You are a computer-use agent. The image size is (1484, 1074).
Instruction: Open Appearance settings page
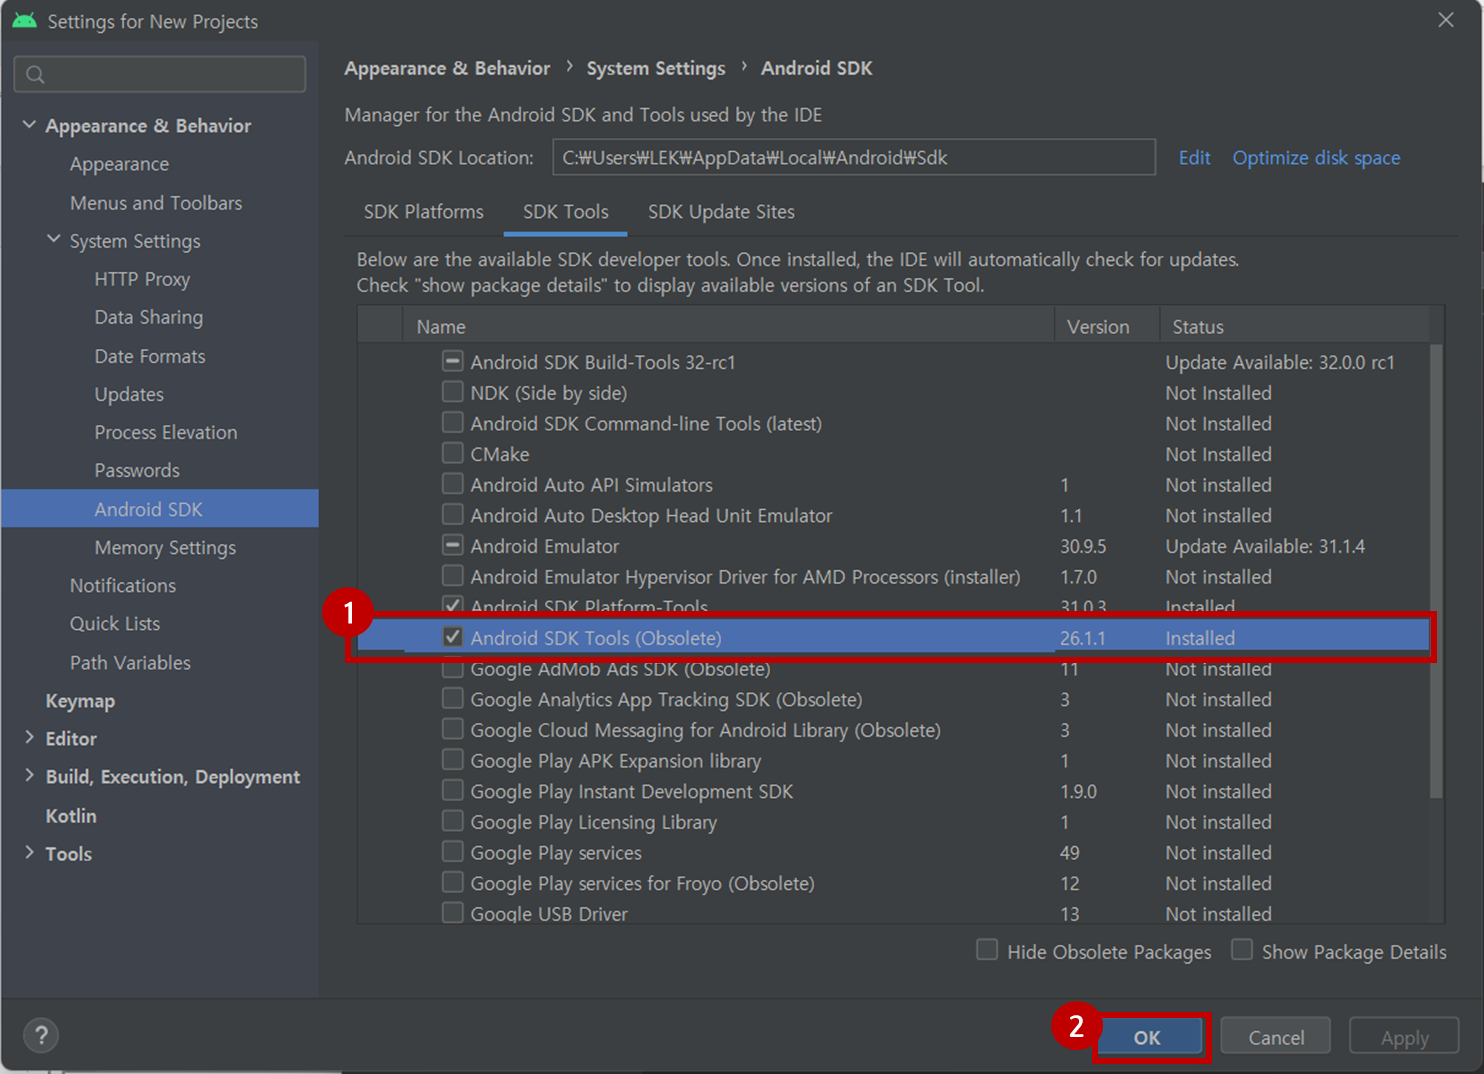[119, 164]
